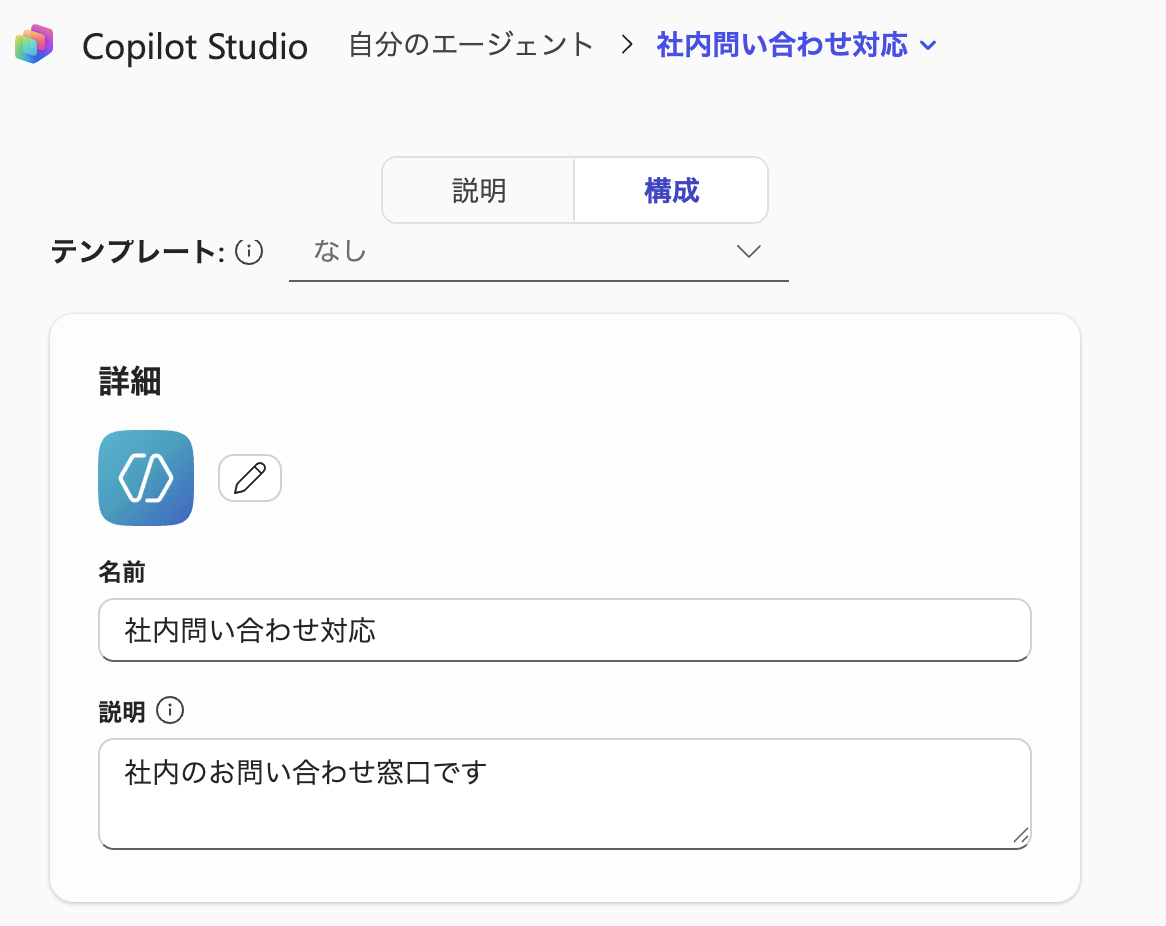This screenshot has height=926, width=1166.
Task: Click the 社内問い合わせ対応 breadcrumb link
Action: tap(783, 45)
